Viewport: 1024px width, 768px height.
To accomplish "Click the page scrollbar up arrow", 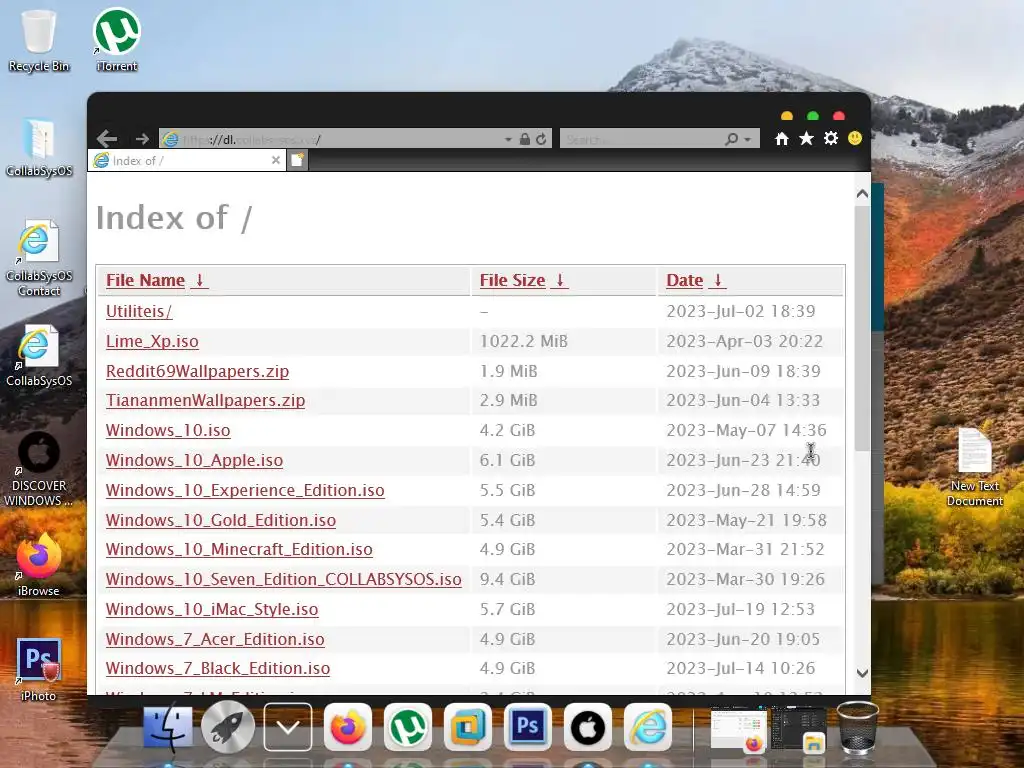I will [x=862, y=193].
